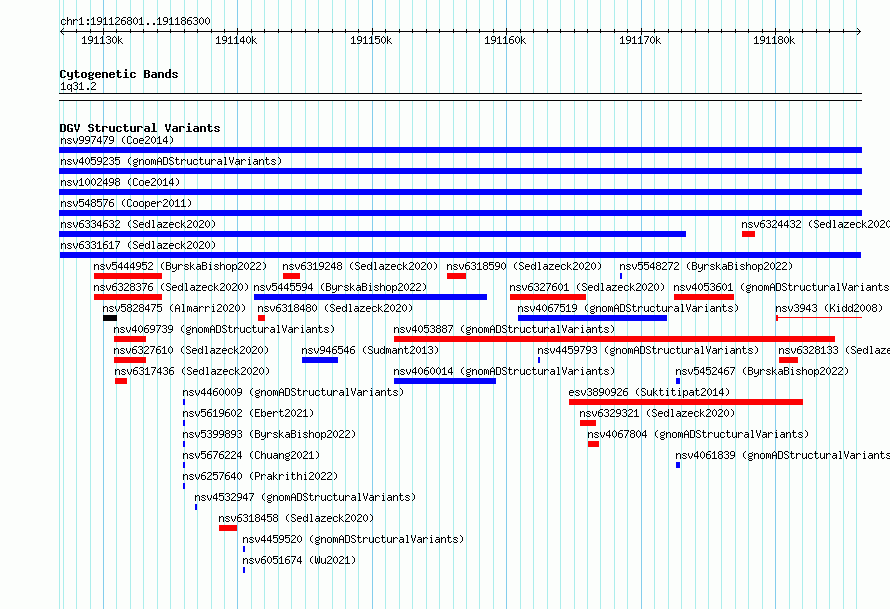This screenshot has height=609, width=890.
Task: Click the left arrowhead of the ruler
Action: click(x=62, y=31)
